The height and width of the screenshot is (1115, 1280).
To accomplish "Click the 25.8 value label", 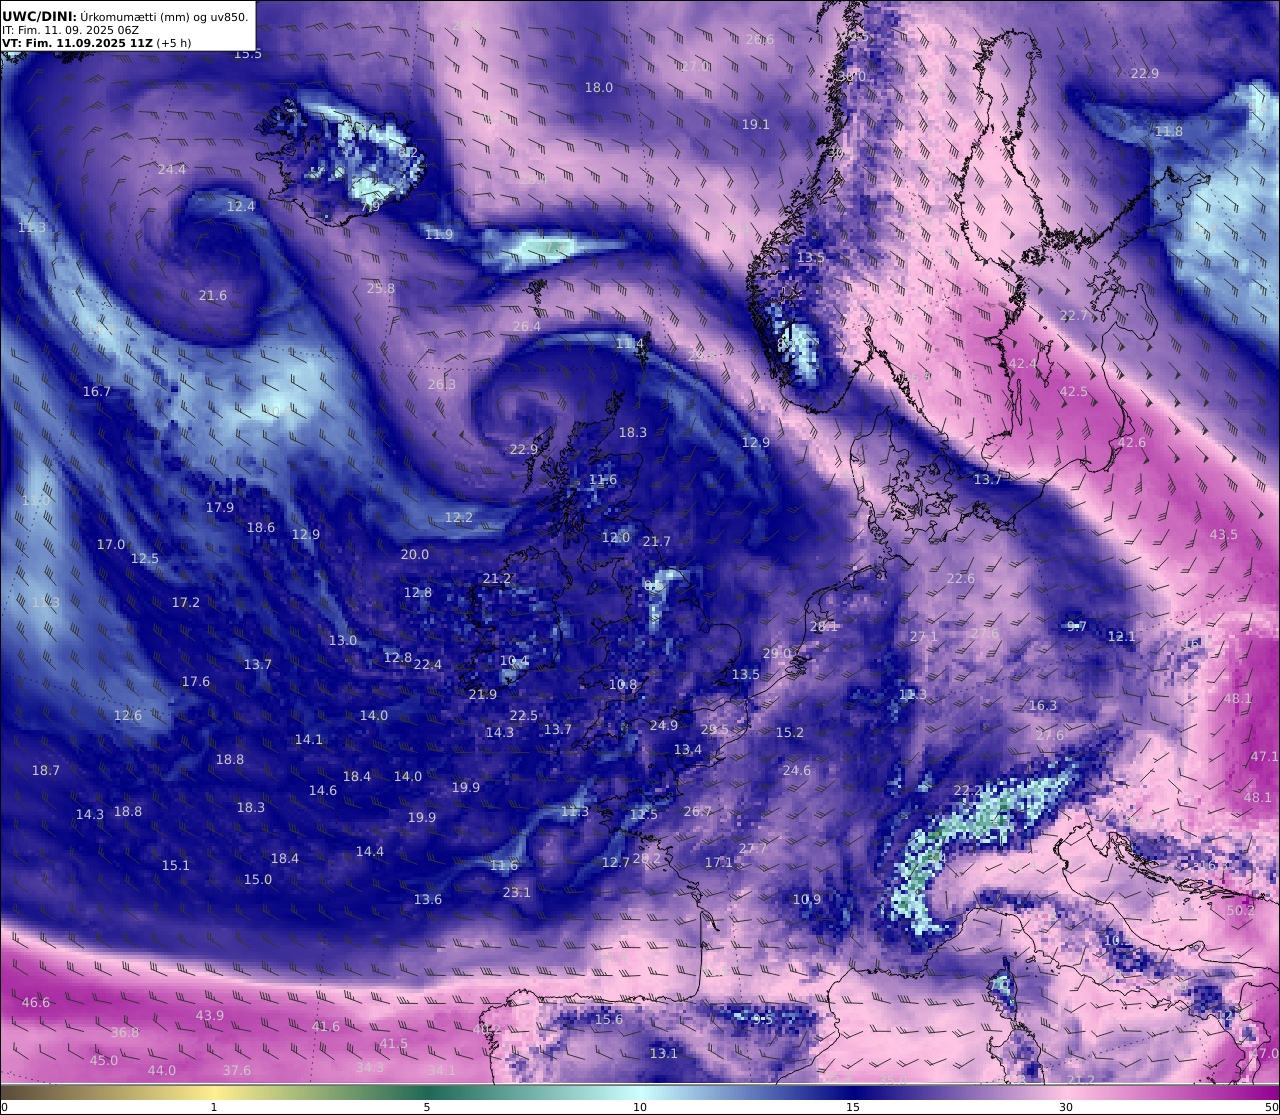I will click(x=381, y=288).
